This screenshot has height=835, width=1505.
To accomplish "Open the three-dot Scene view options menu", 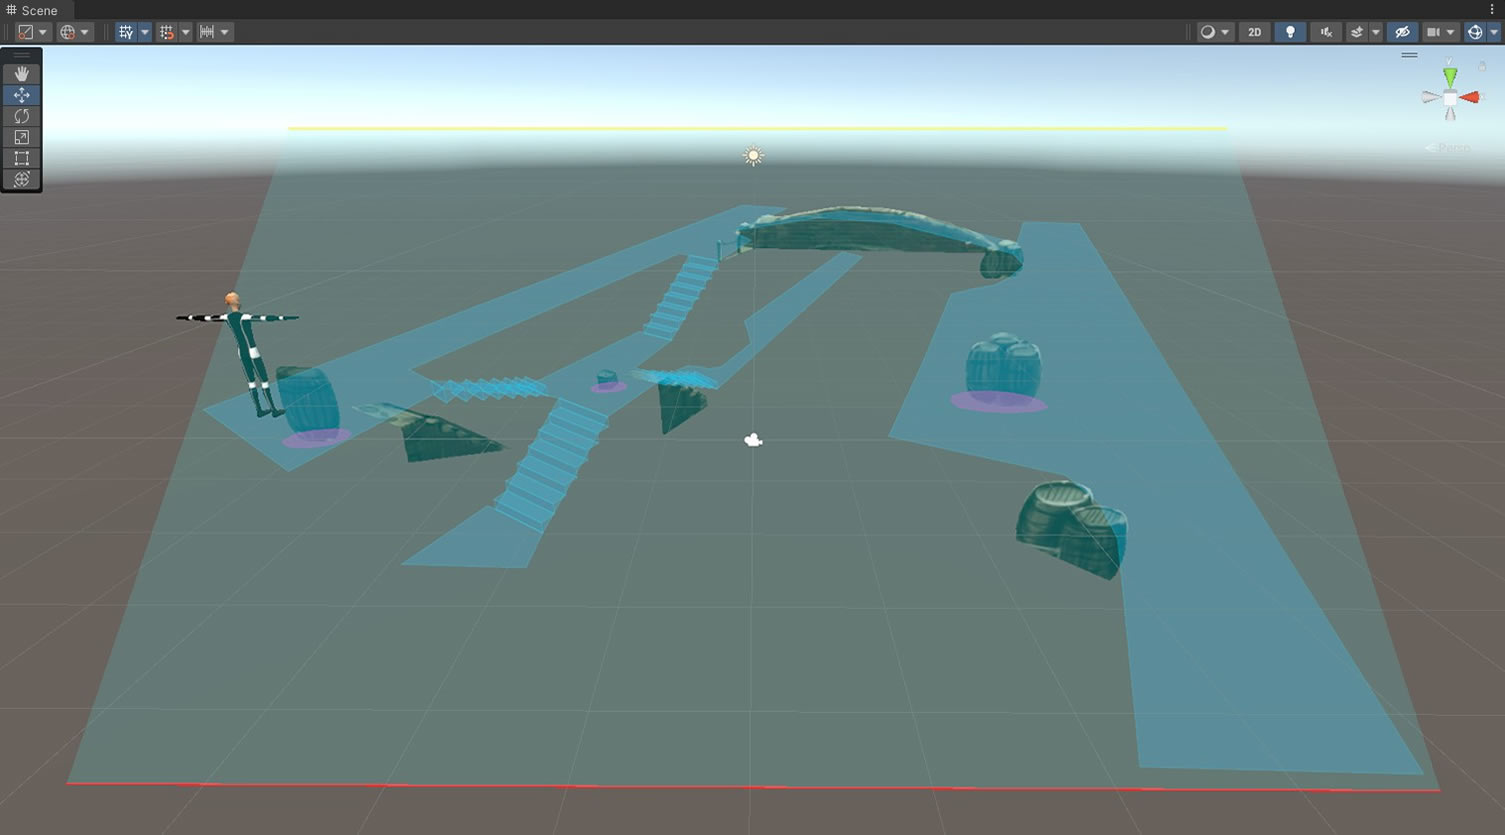I will click(1492, 10).
